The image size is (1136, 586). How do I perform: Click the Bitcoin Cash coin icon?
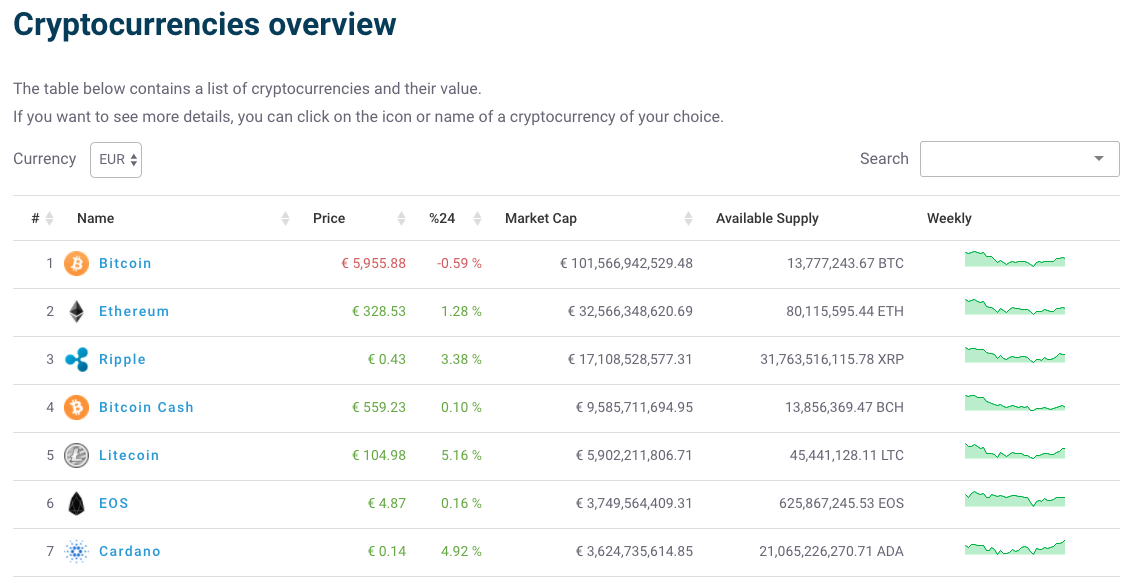[x=76, y=408]
